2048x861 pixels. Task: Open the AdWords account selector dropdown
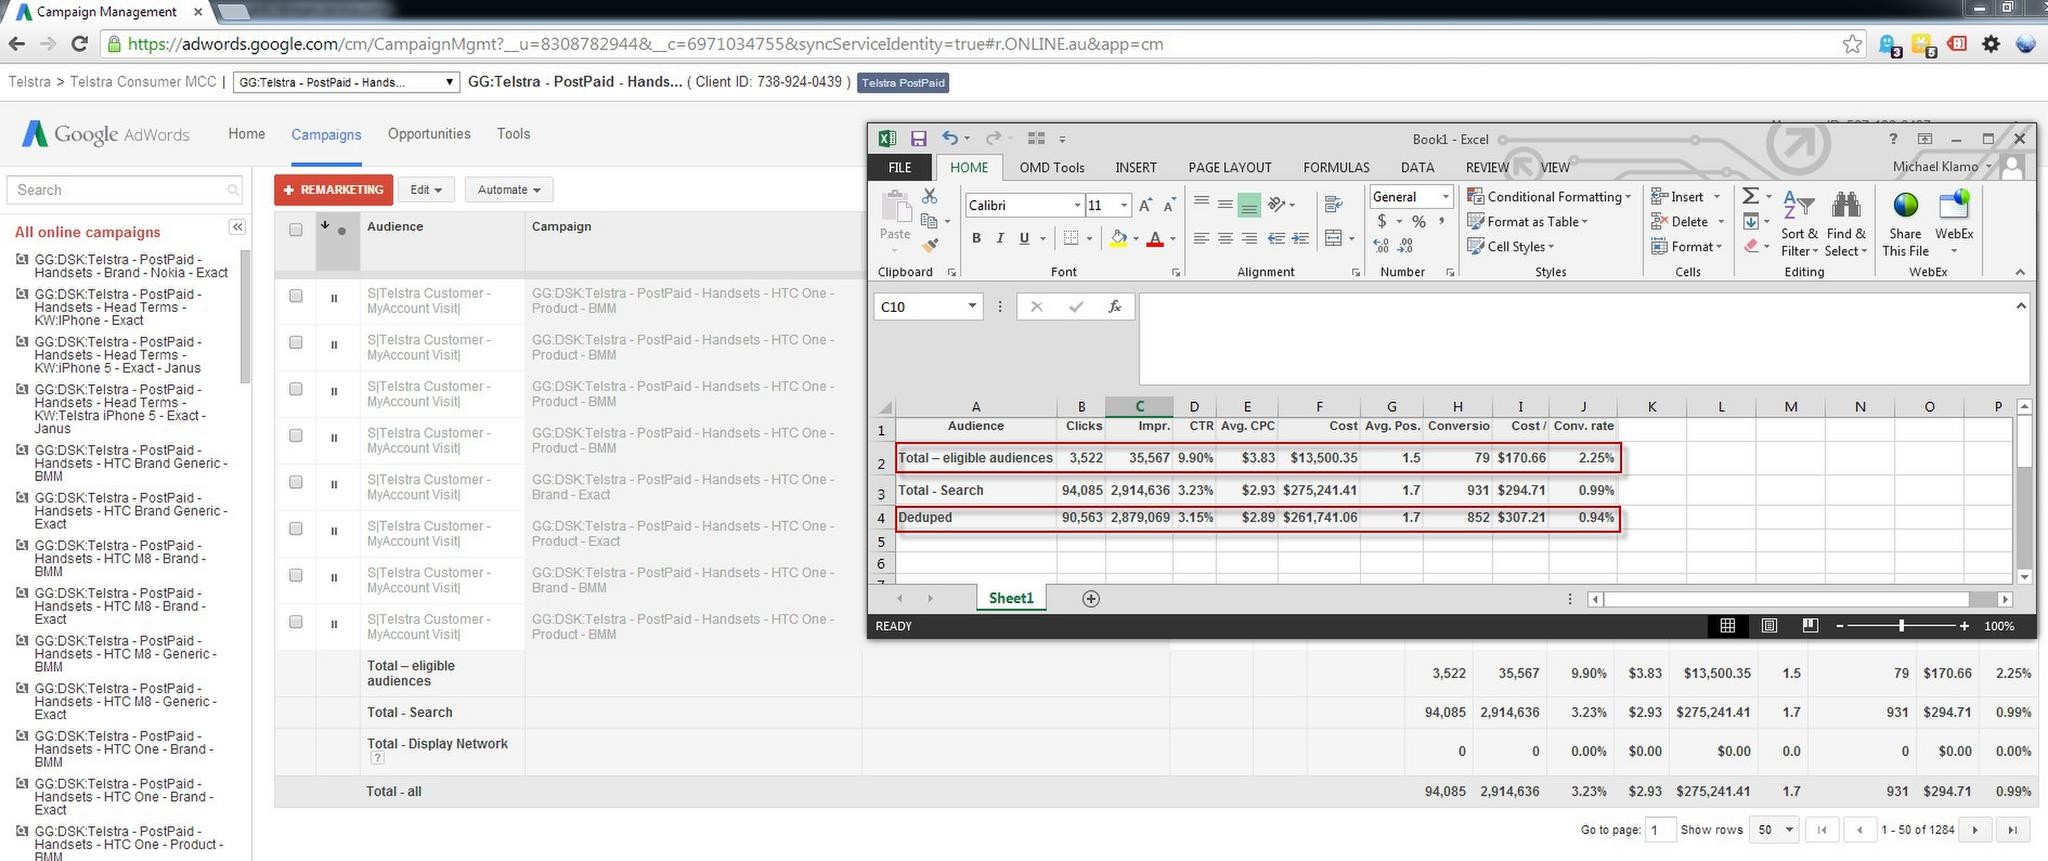346,82
